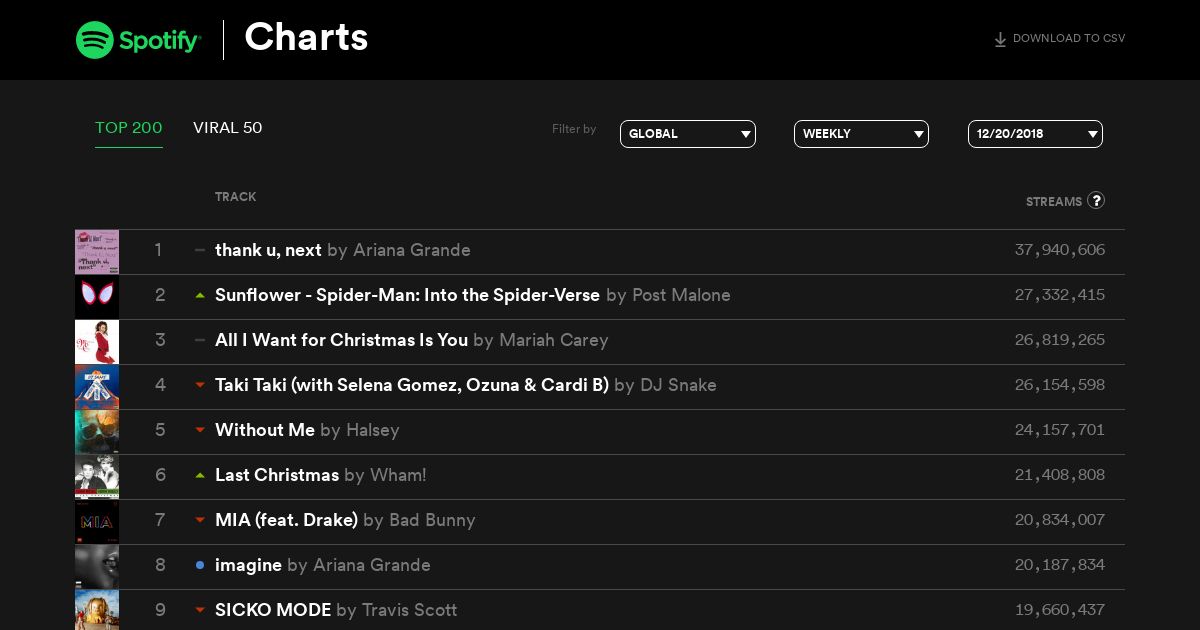Click the MIA album cover thumbnail
Screen dimensions: 1200x630
[97, 522]
